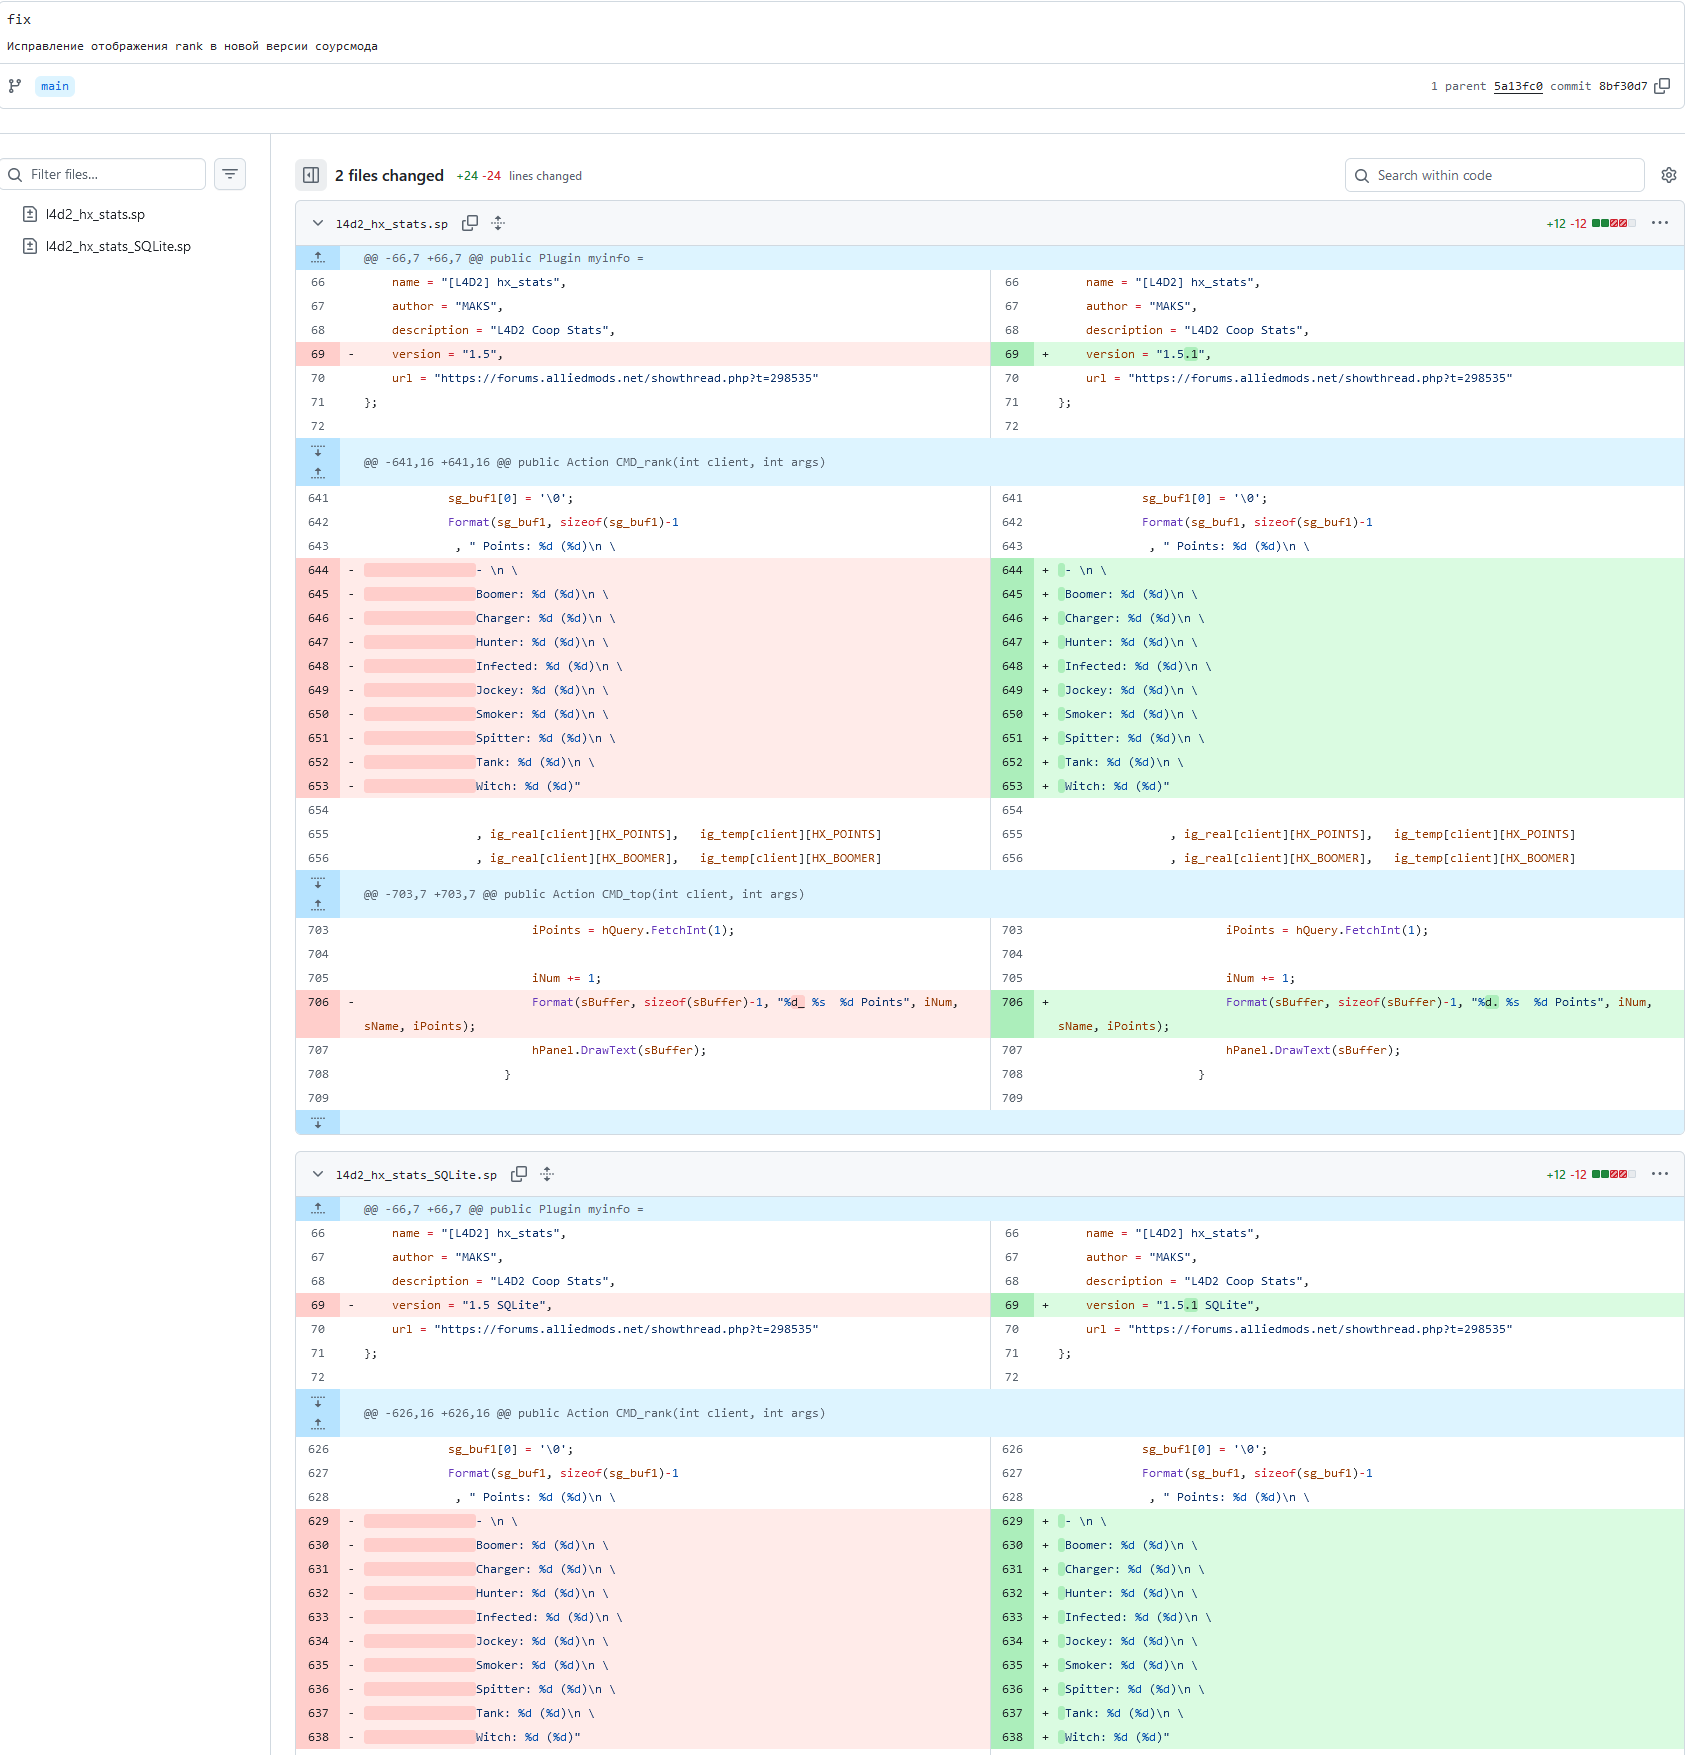Expand lines up before the CMD_top hunk
Image resolution: width=1685 pixels, height=1755 pixels.
[x=318, y=906]
